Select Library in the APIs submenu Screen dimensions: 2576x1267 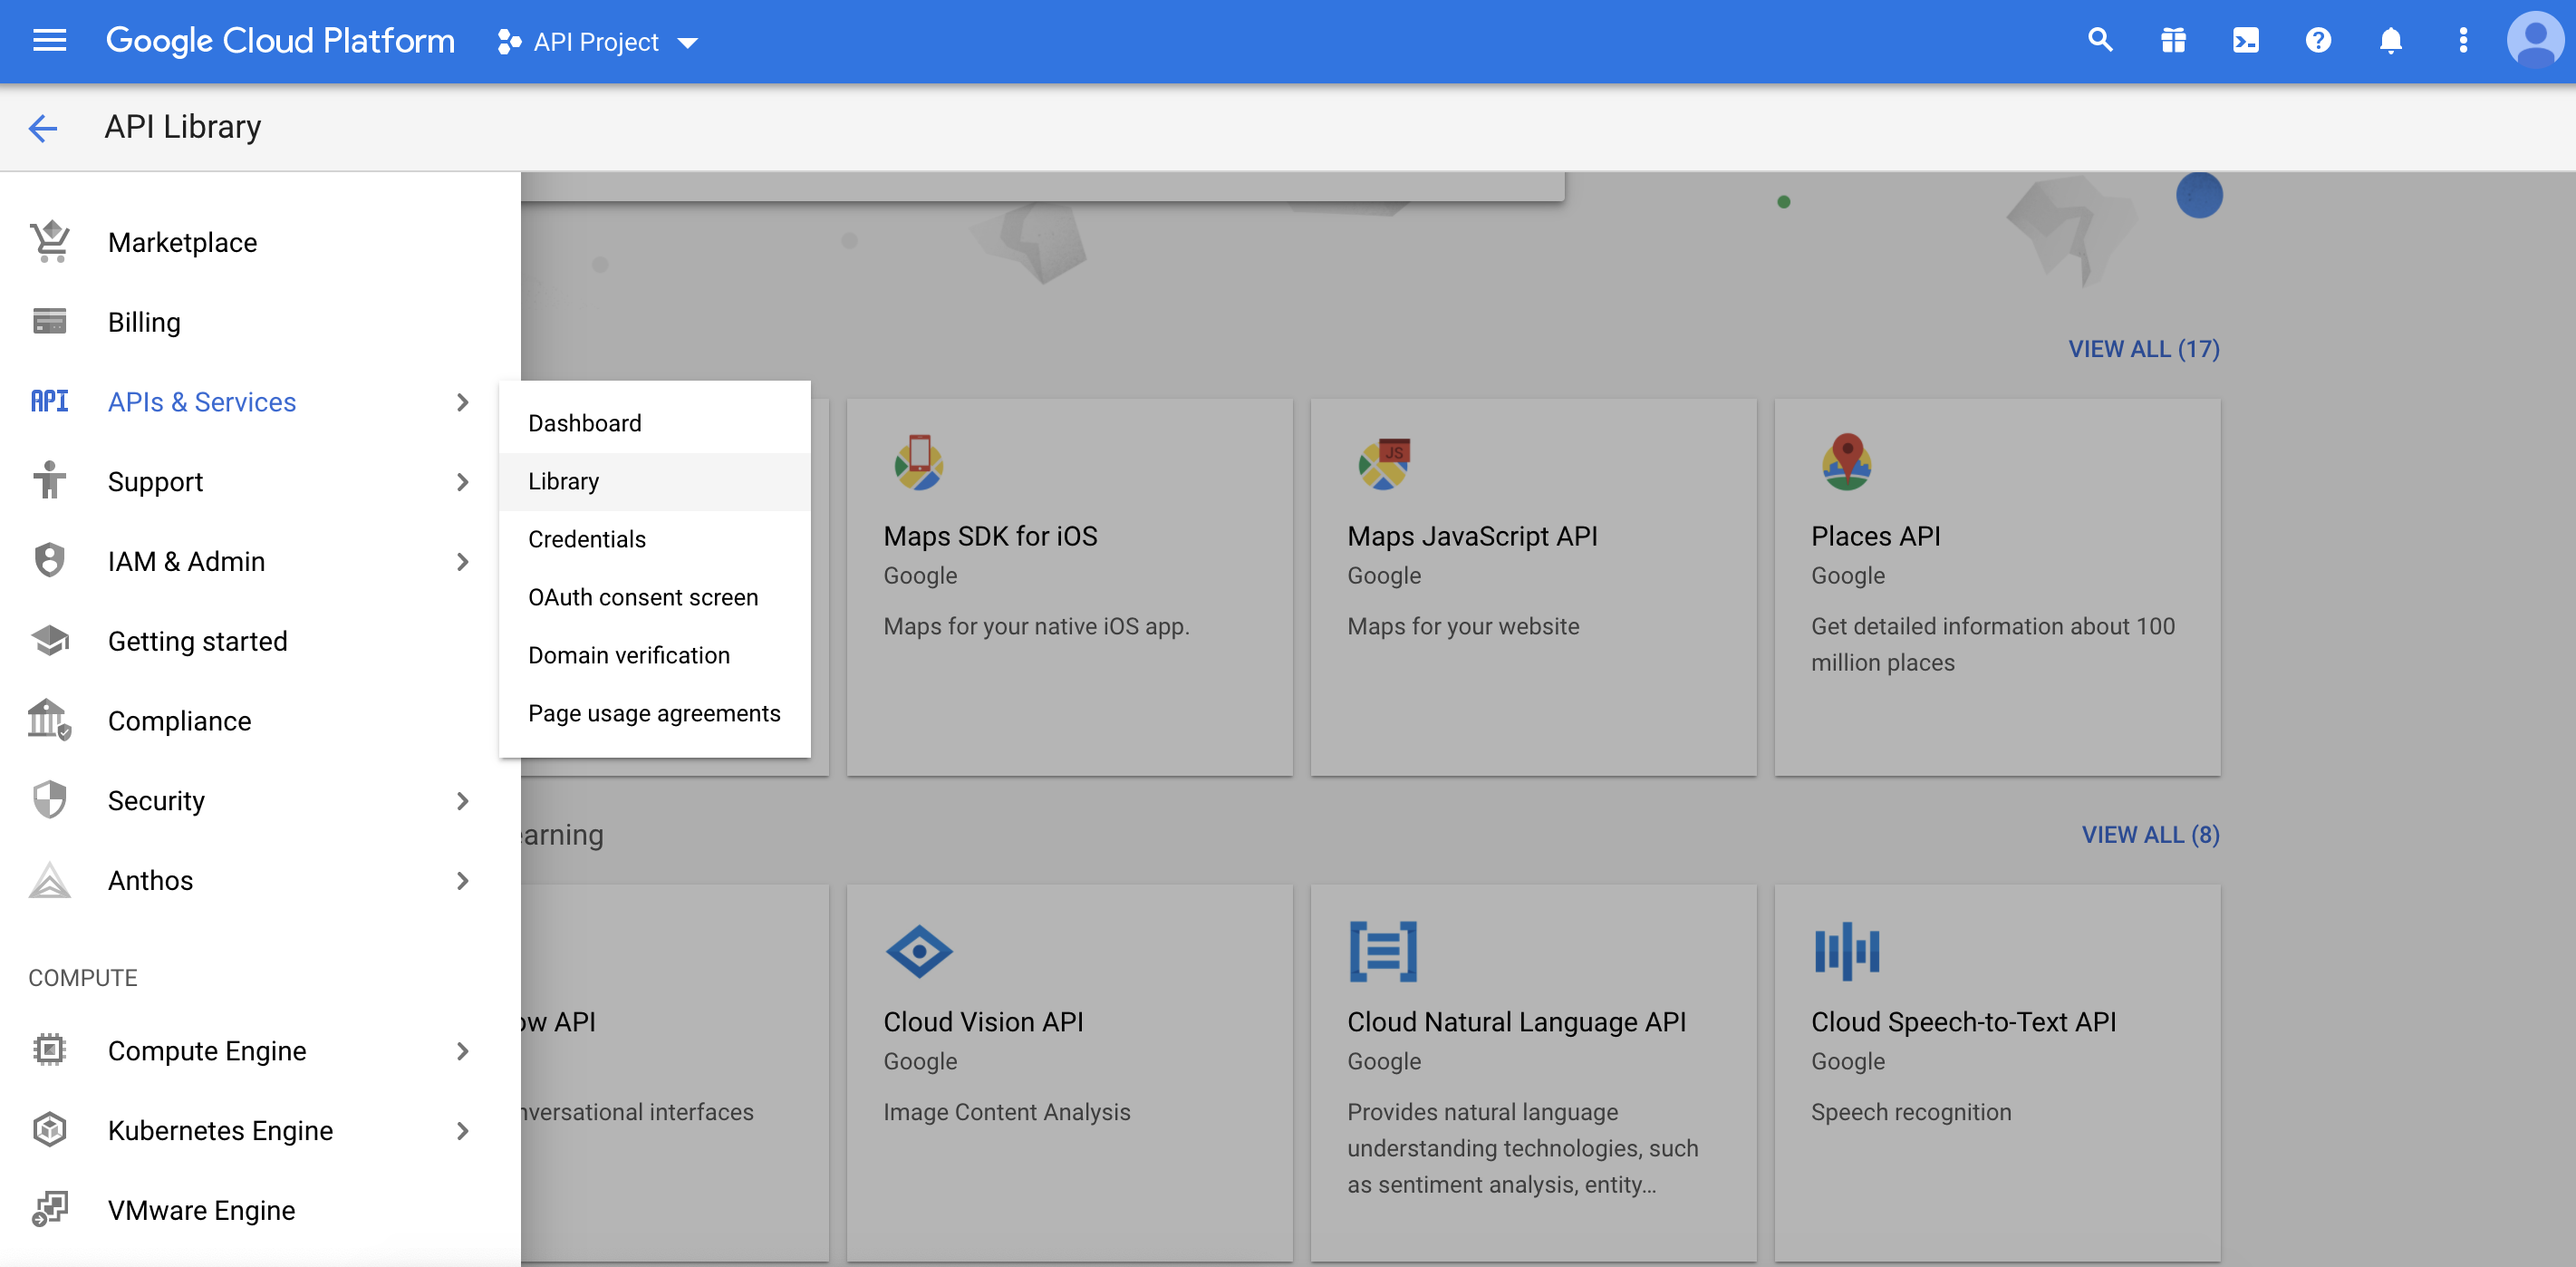(x=655, y=481)
